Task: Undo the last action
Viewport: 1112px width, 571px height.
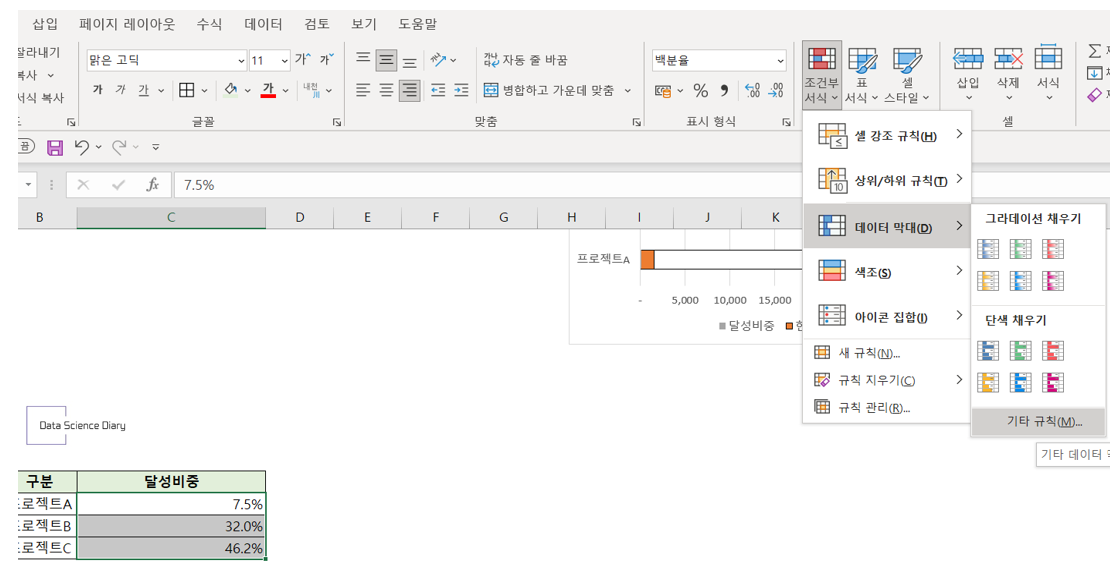Action: tap(82, 147)
